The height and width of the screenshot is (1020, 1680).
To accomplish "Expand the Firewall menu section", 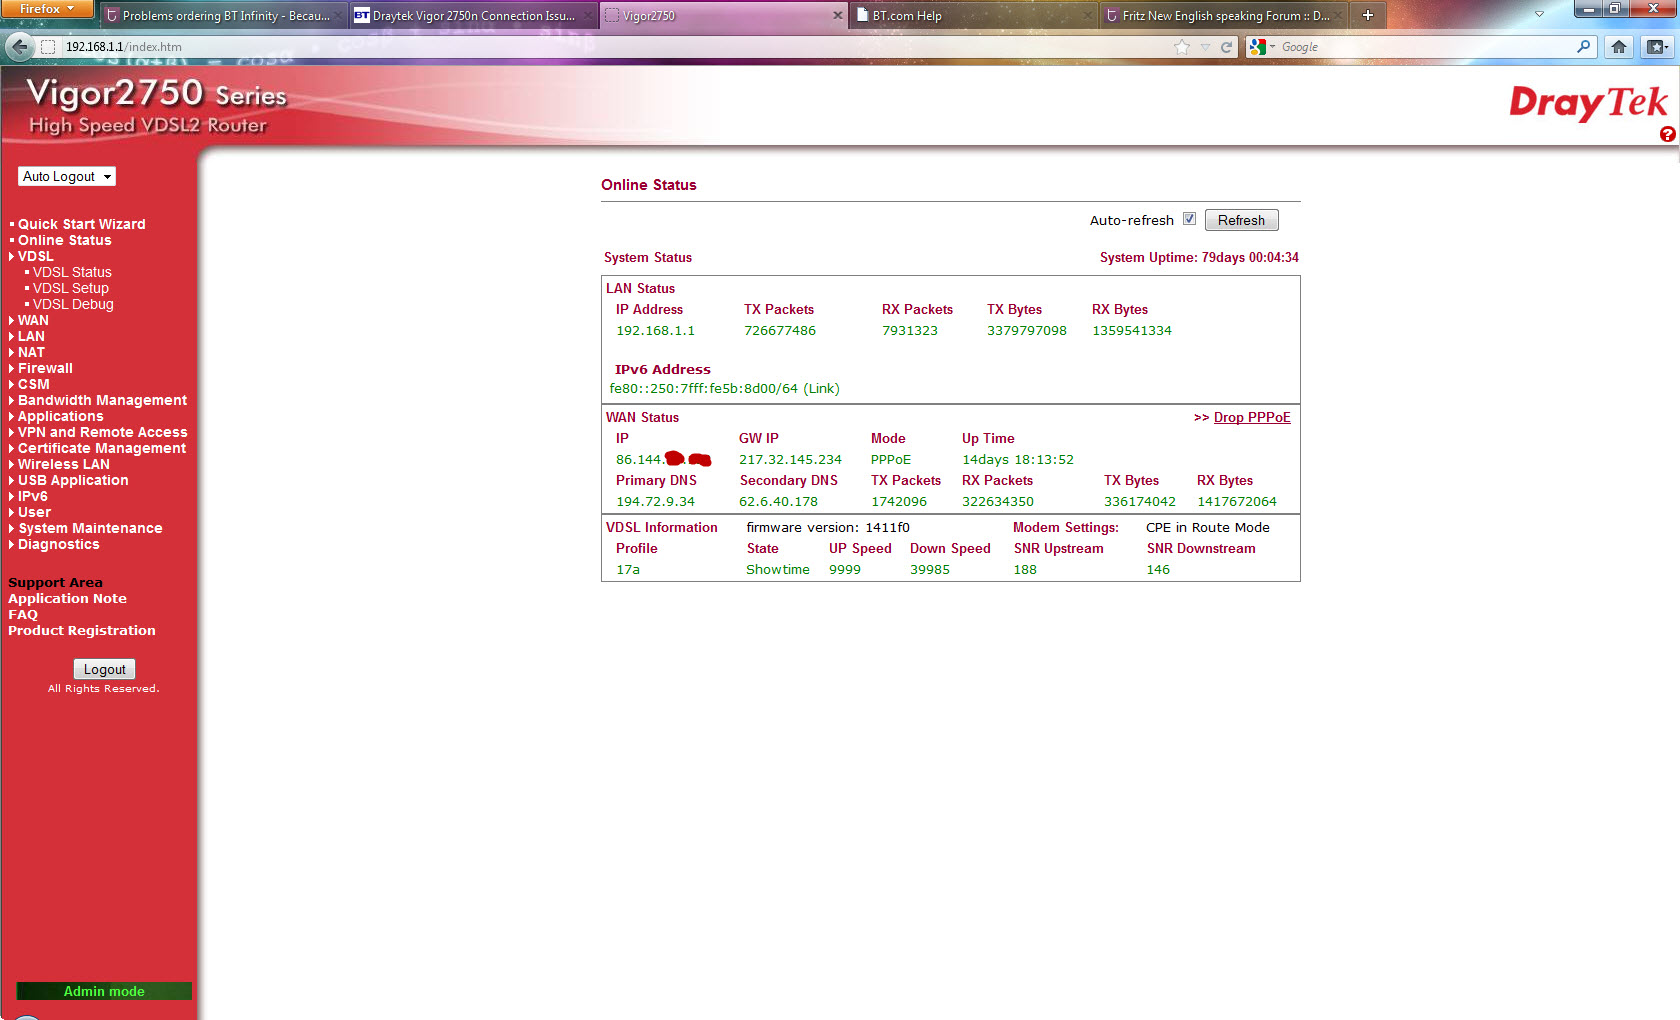I will [45, 368].
